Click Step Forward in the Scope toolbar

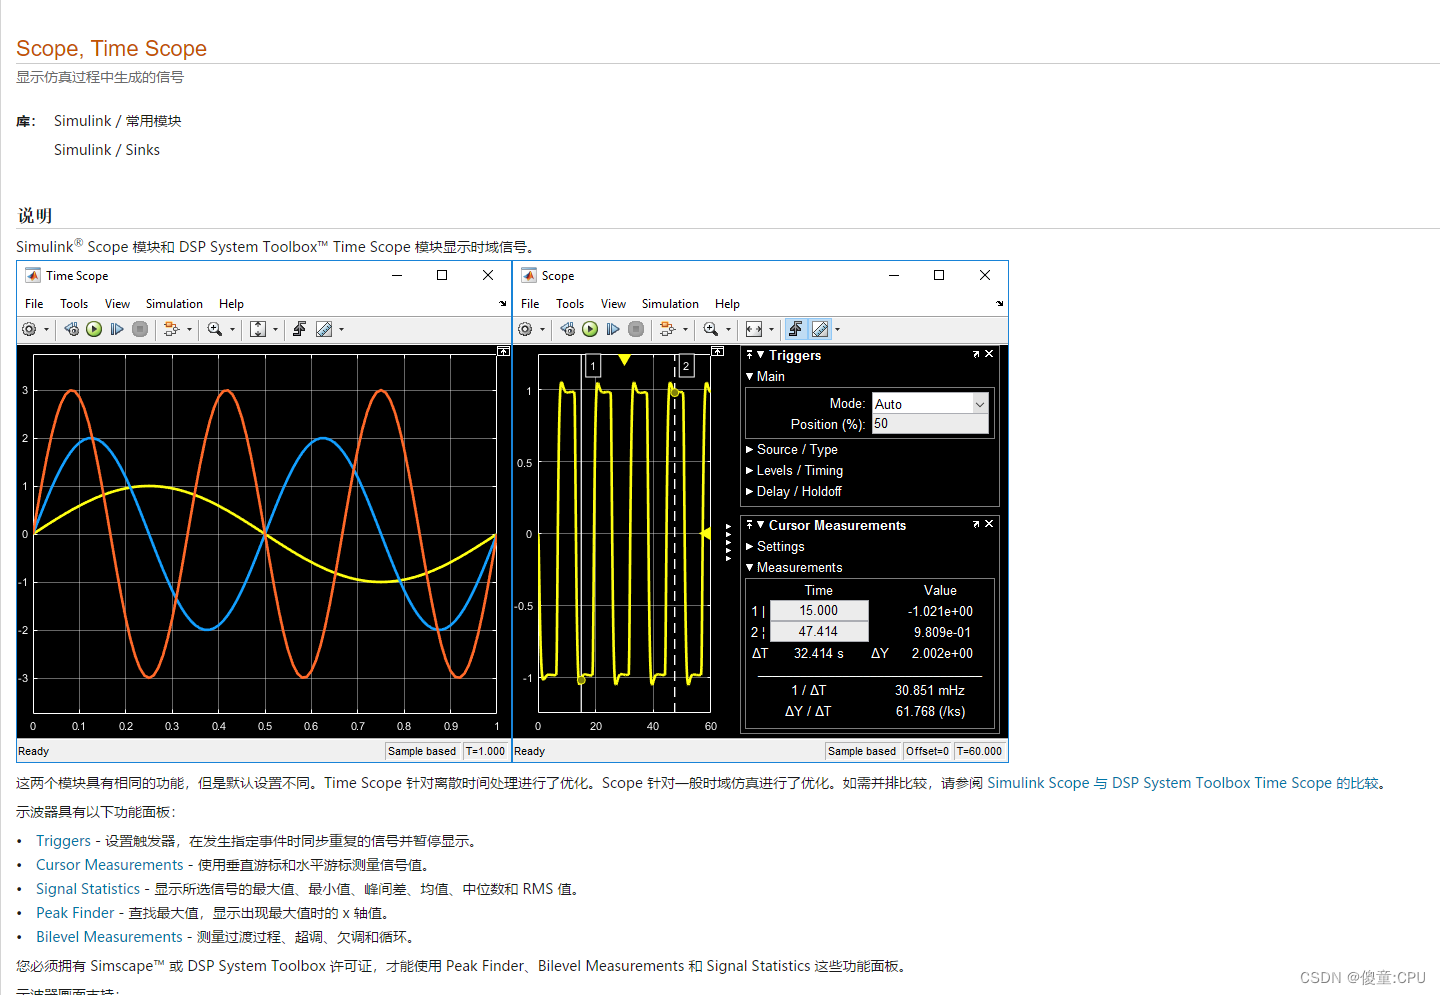(613, 329)
